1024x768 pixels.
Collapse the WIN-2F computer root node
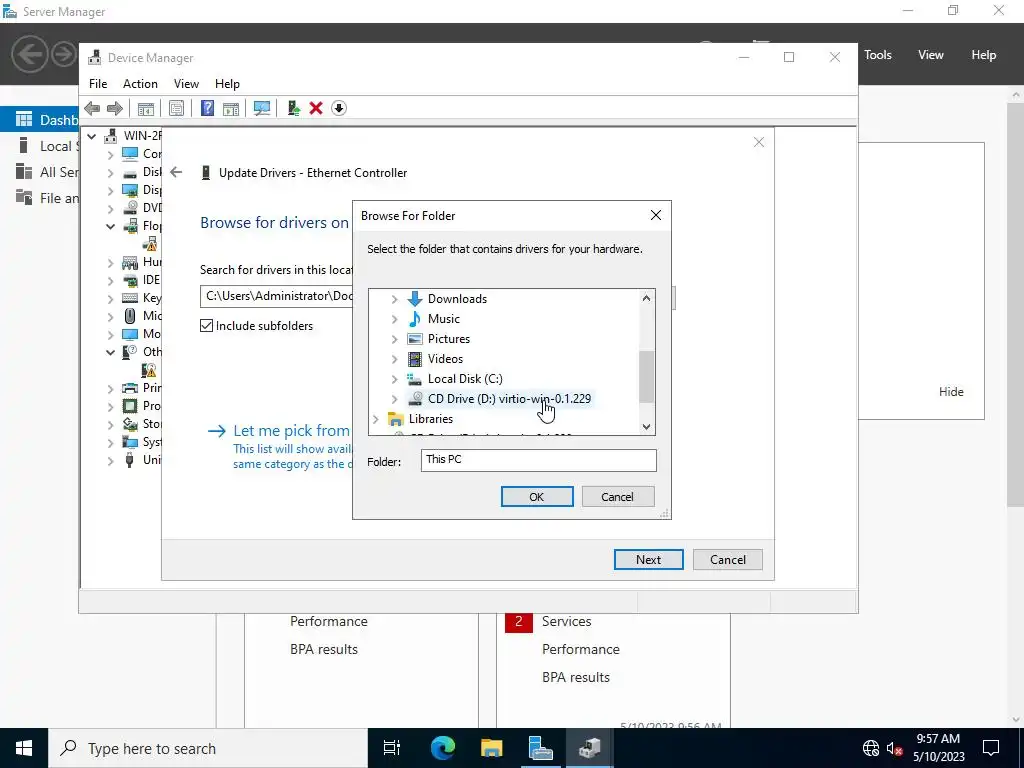92,136
